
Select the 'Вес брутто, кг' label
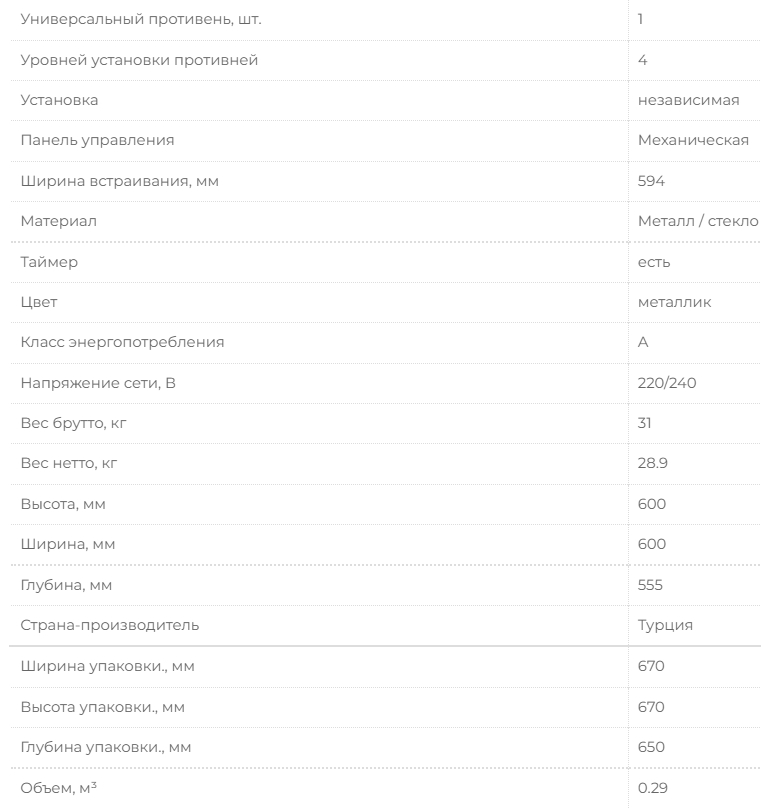coord(74,423)
